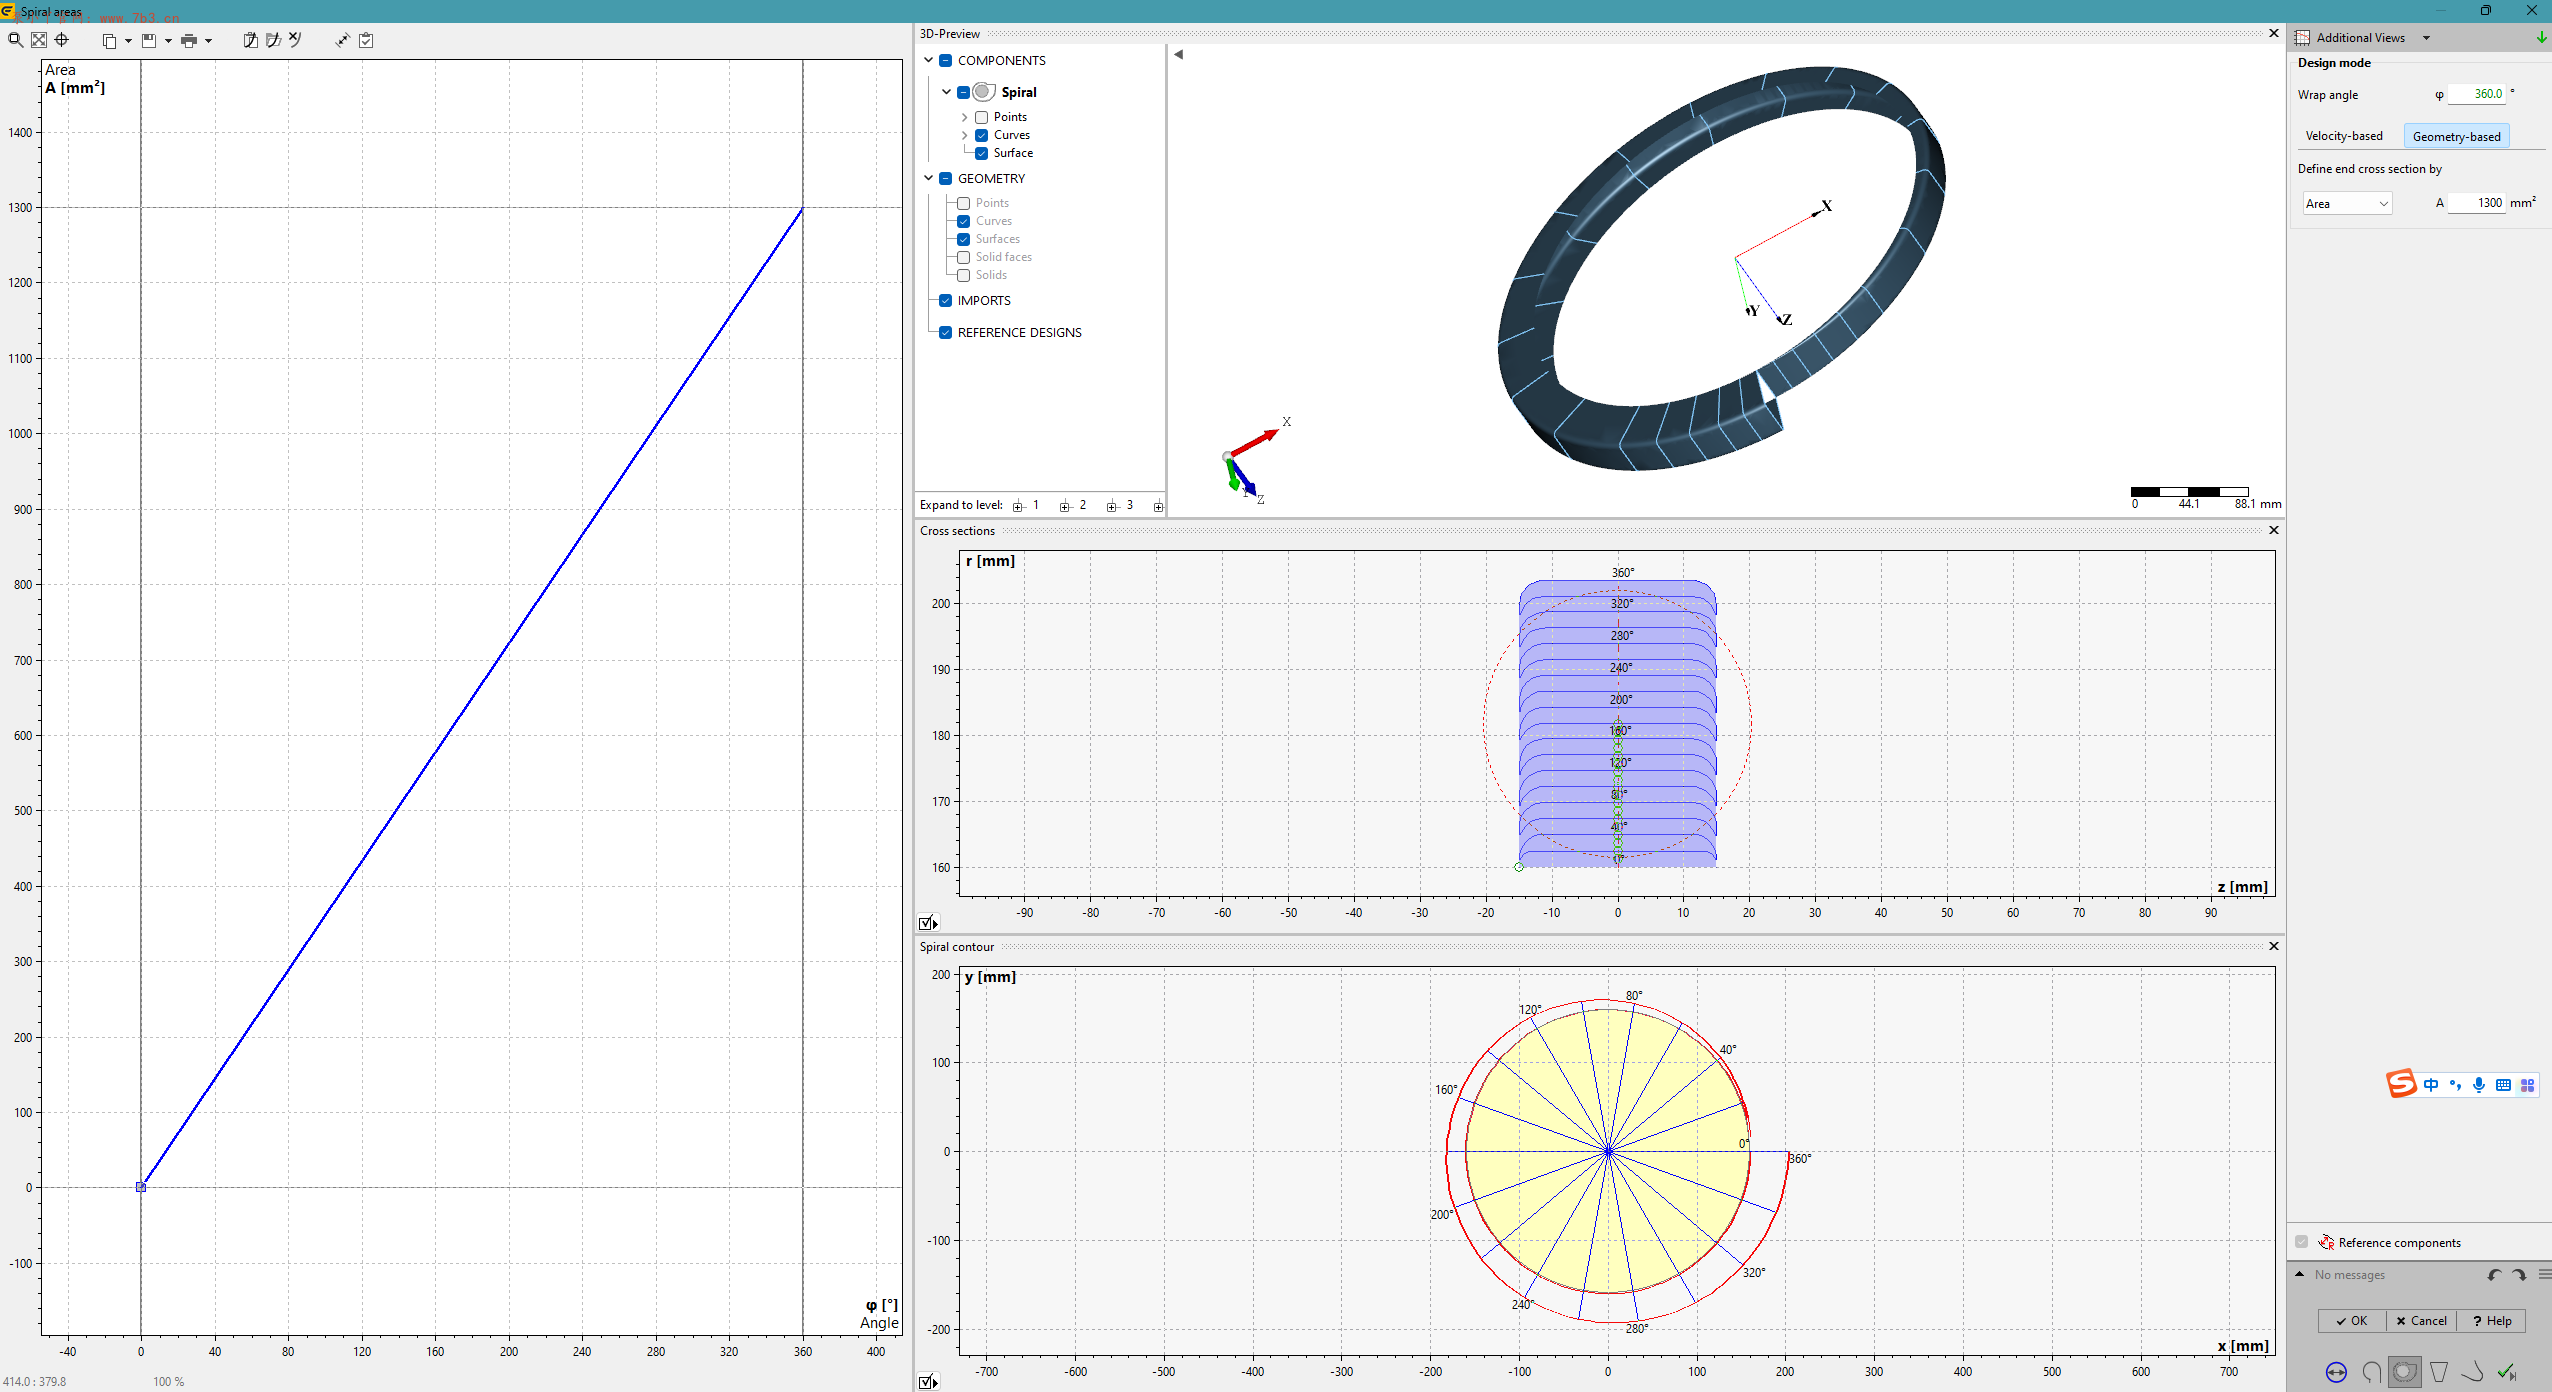This screenshot has height=1392, width=2552.
Task: Select the Geometry-based tab
Action: [2455, 136]
